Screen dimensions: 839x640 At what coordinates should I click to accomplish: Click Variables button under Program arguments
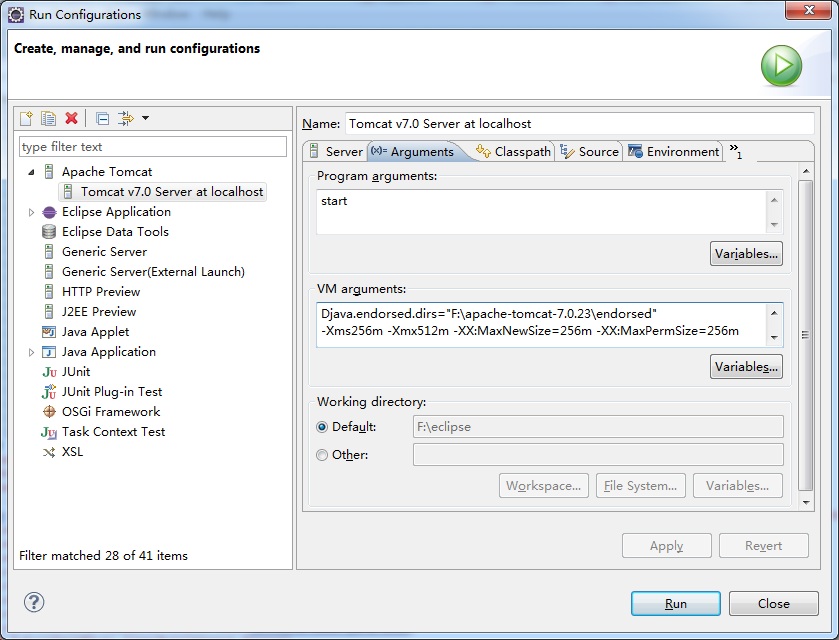(746, 254)
